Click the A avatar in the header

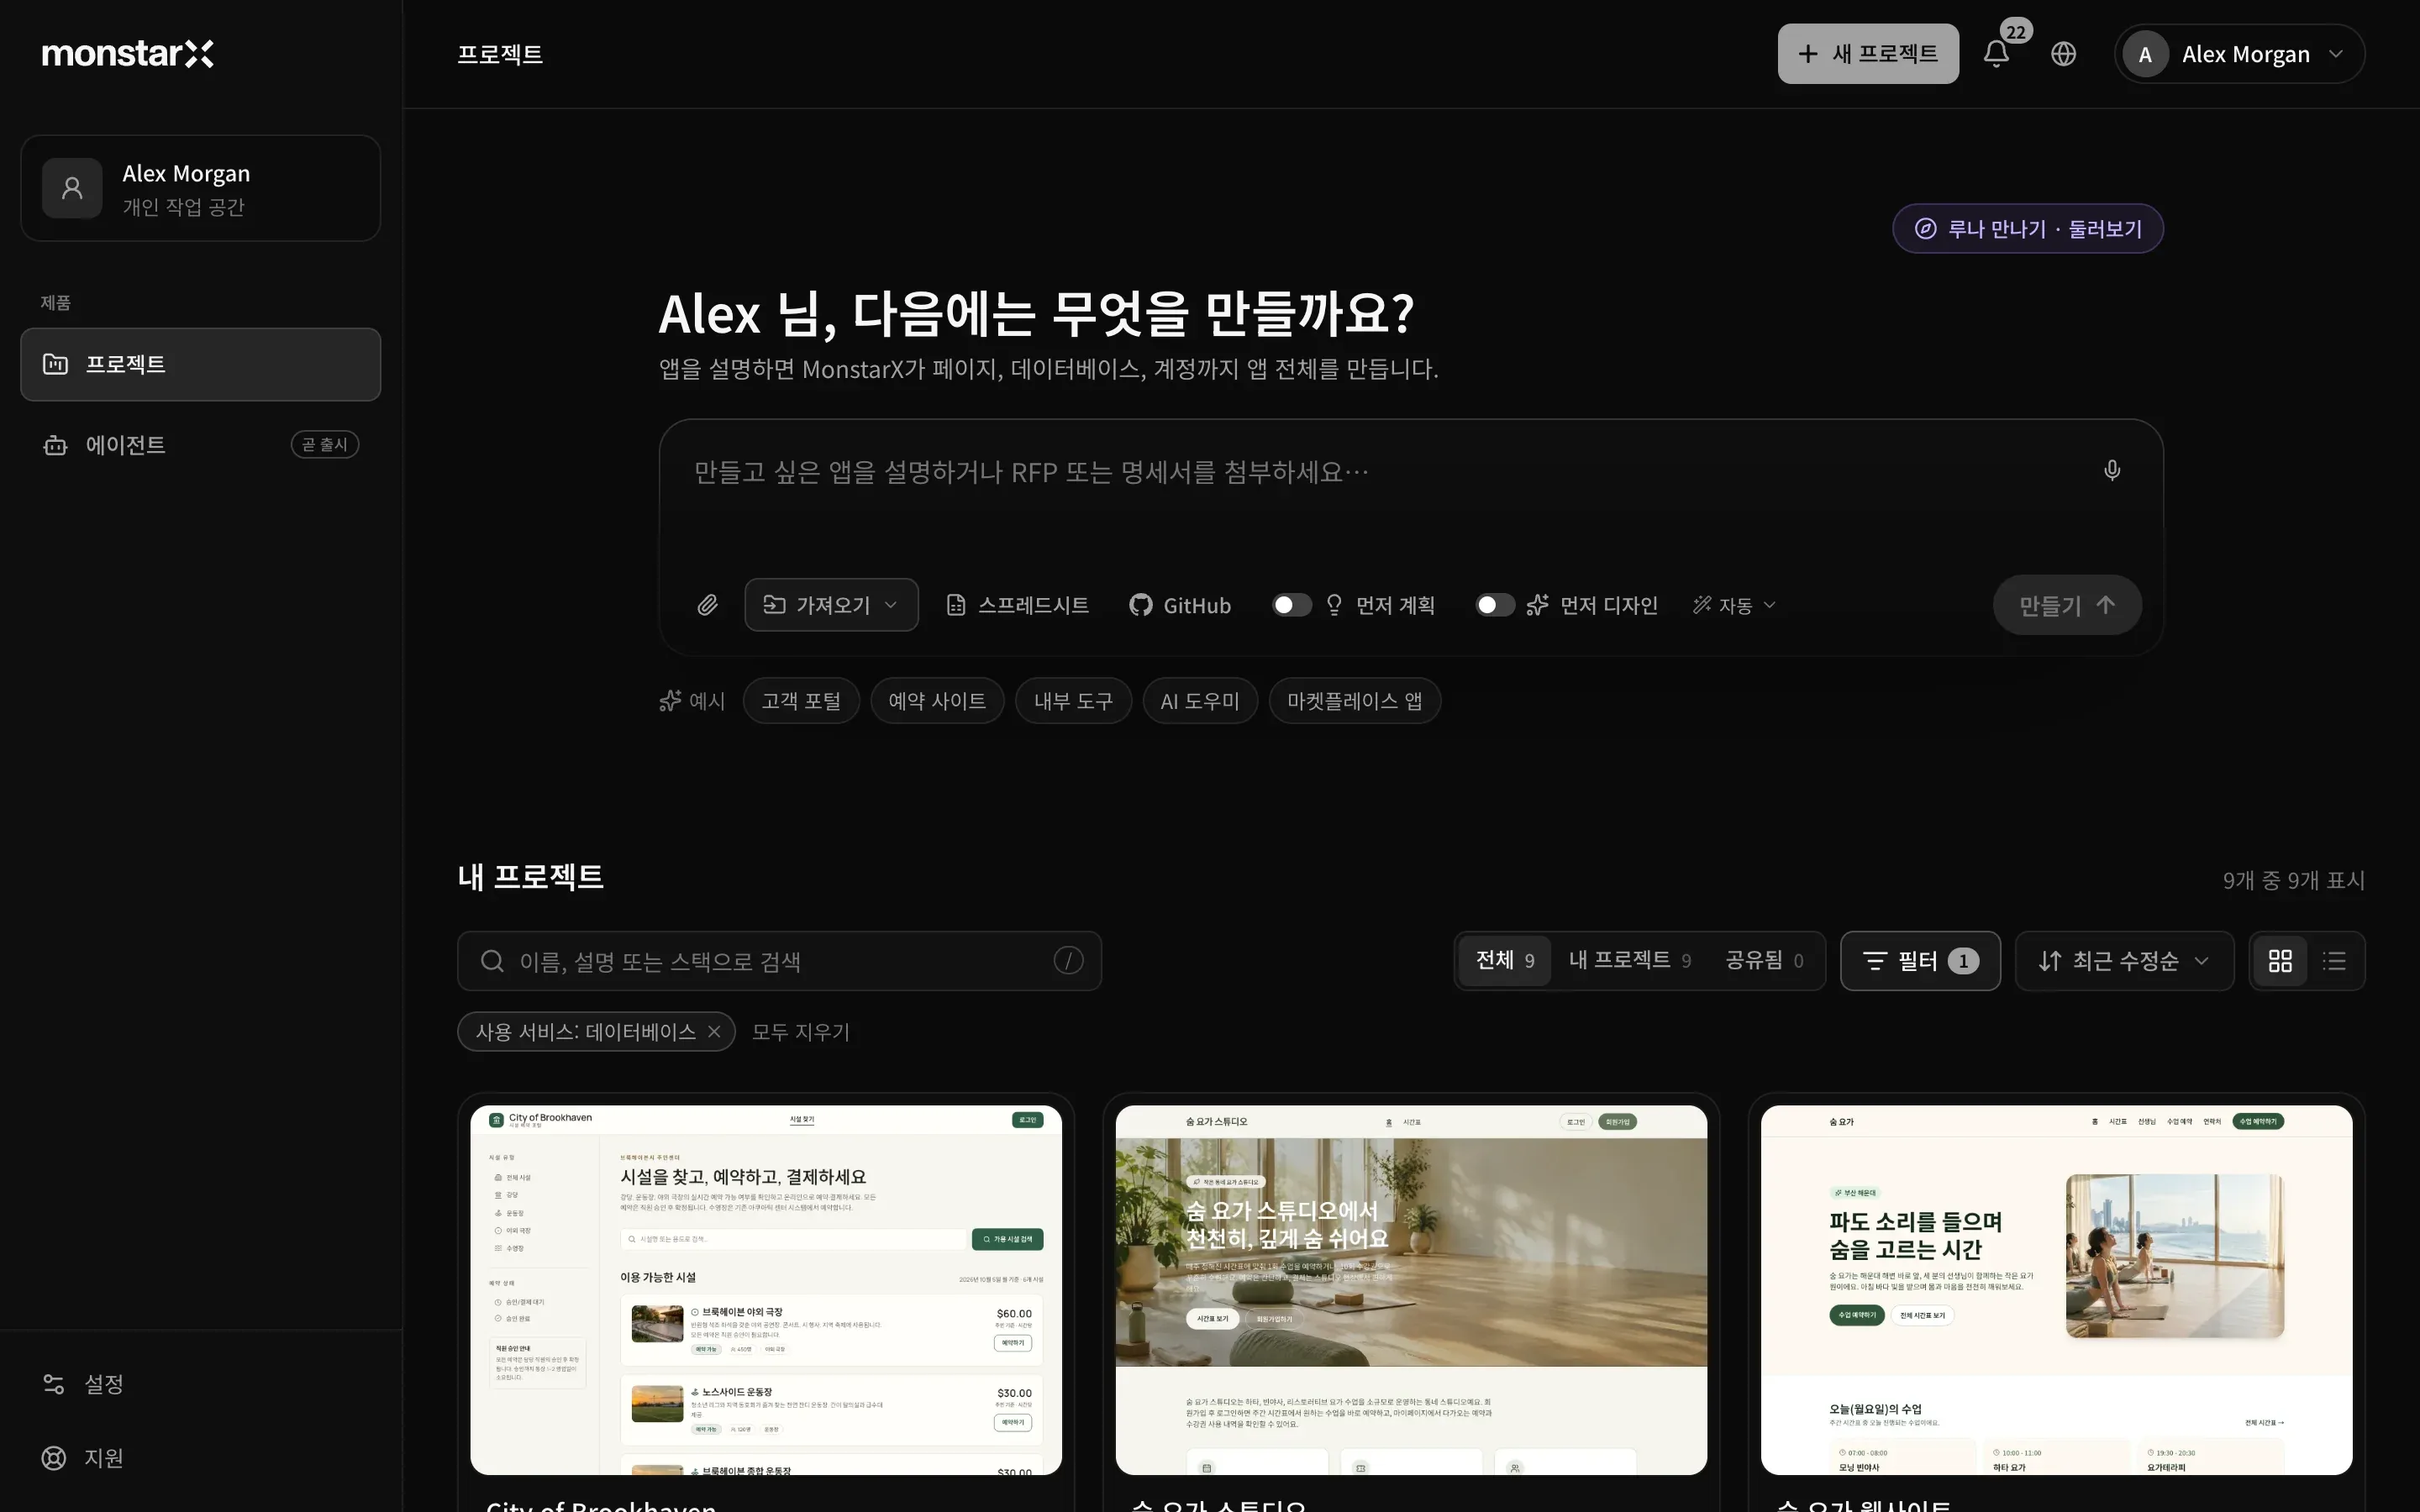pos(2145,54)
